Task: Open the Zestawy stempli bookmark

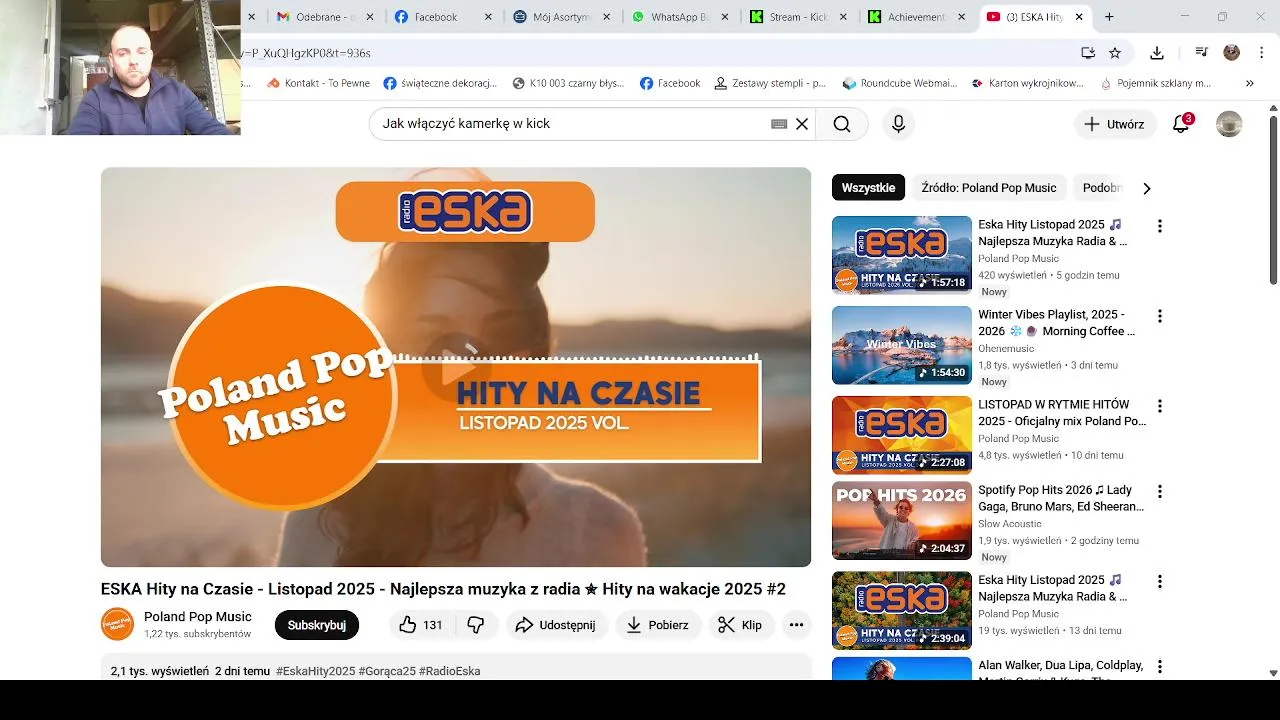Action: [770, 83]
